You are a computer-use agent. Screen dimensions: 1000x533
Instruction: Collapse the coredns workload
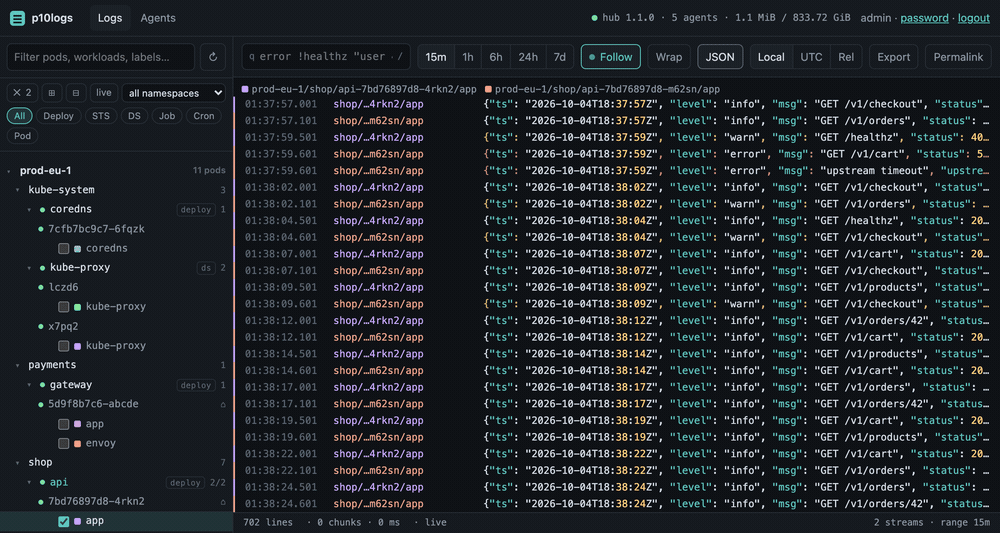tap(29, 209)
